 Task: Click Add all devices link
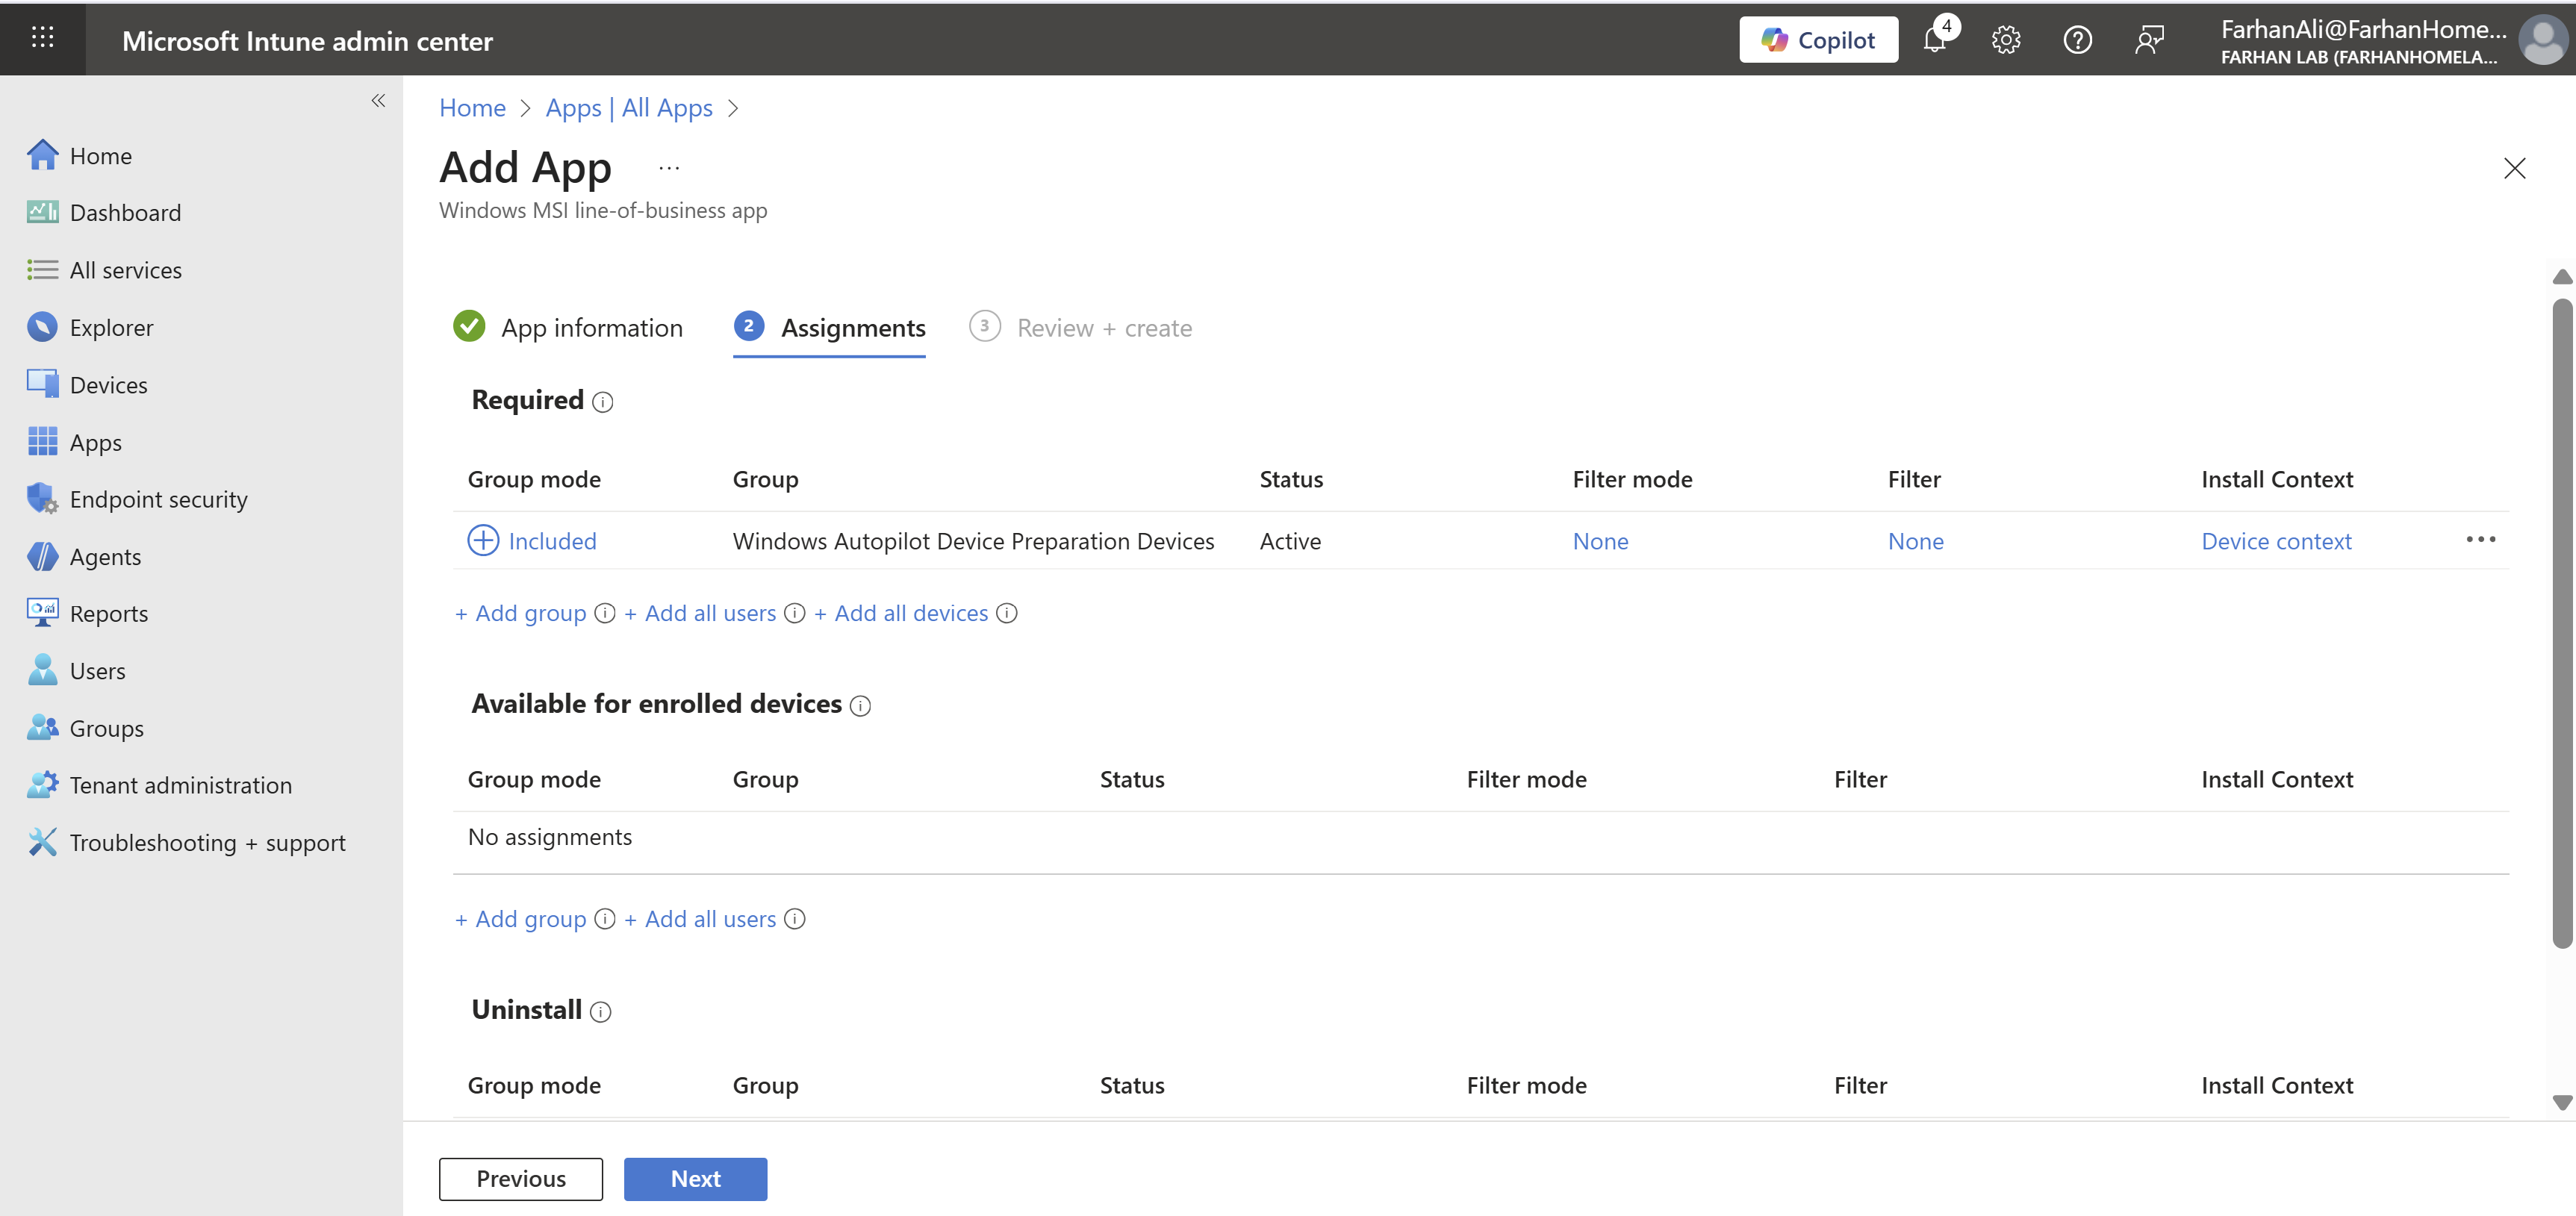click(910, 613)
